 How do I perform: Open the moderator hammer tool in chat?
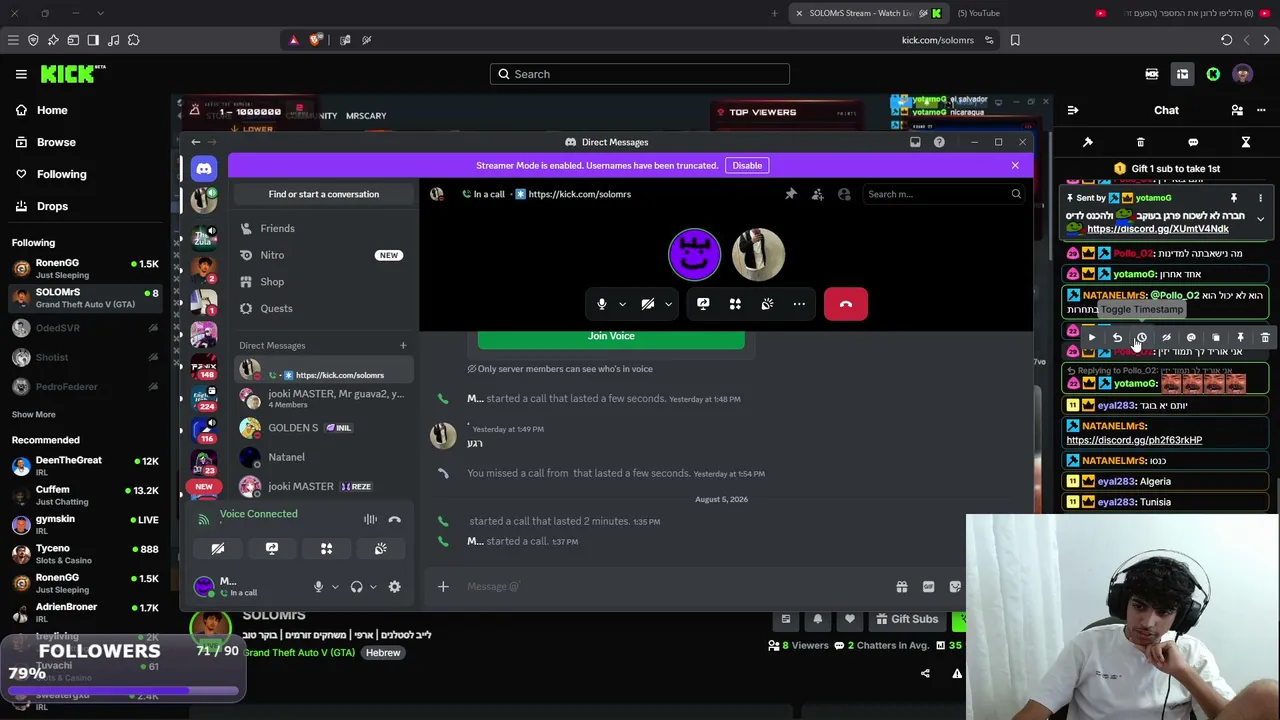(1088, 142)
